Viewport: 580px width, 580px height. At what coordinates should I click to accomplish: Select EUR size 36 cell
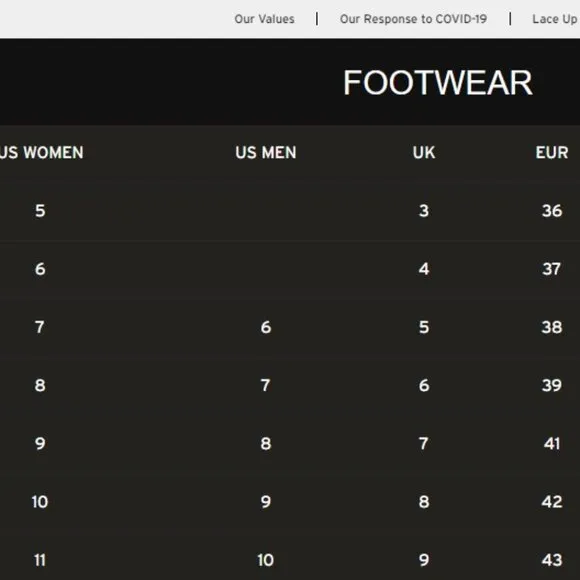552,211
